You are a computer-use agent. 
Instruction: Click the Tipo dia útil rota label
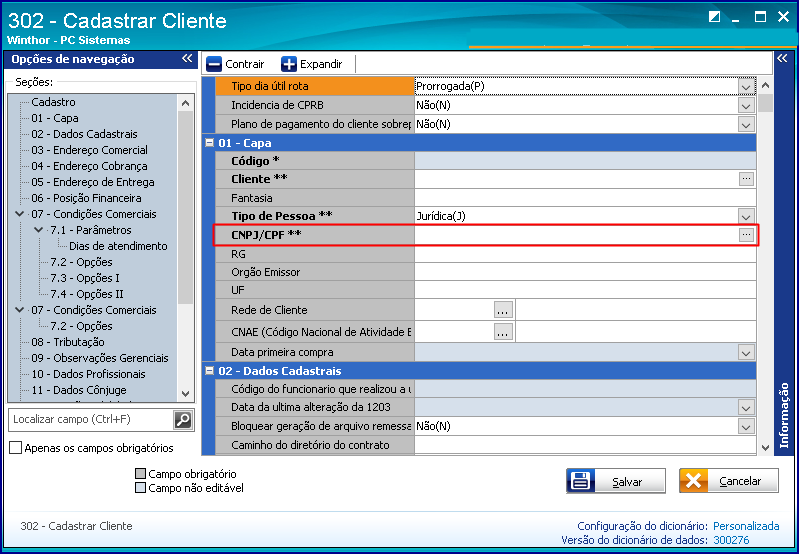[x=270, y=86]
